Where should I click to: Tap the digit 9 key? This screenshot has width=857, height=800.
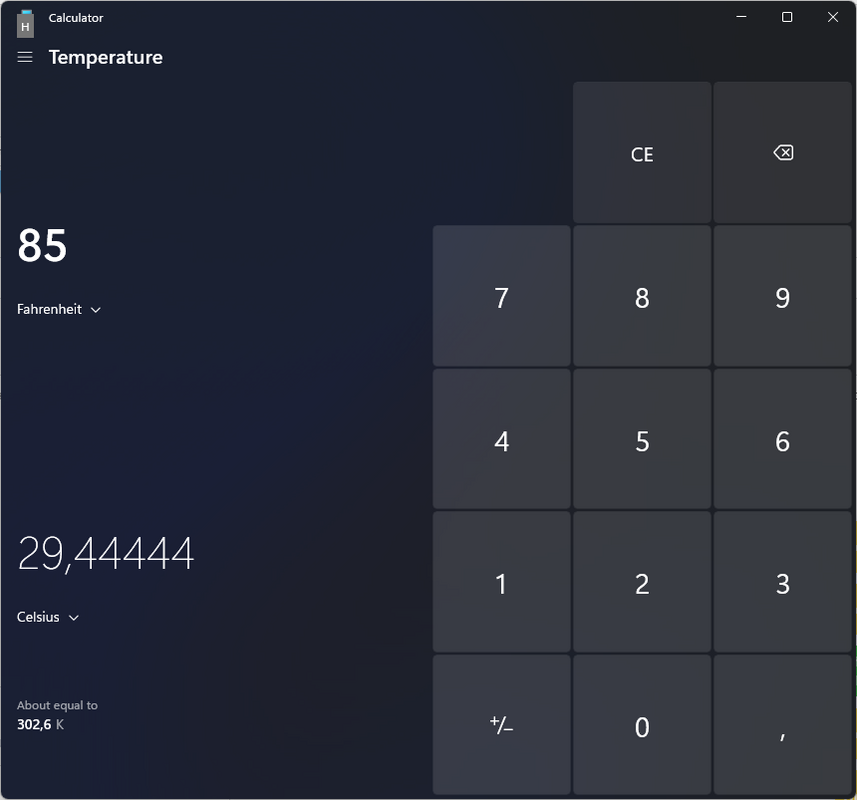[783, 296]
